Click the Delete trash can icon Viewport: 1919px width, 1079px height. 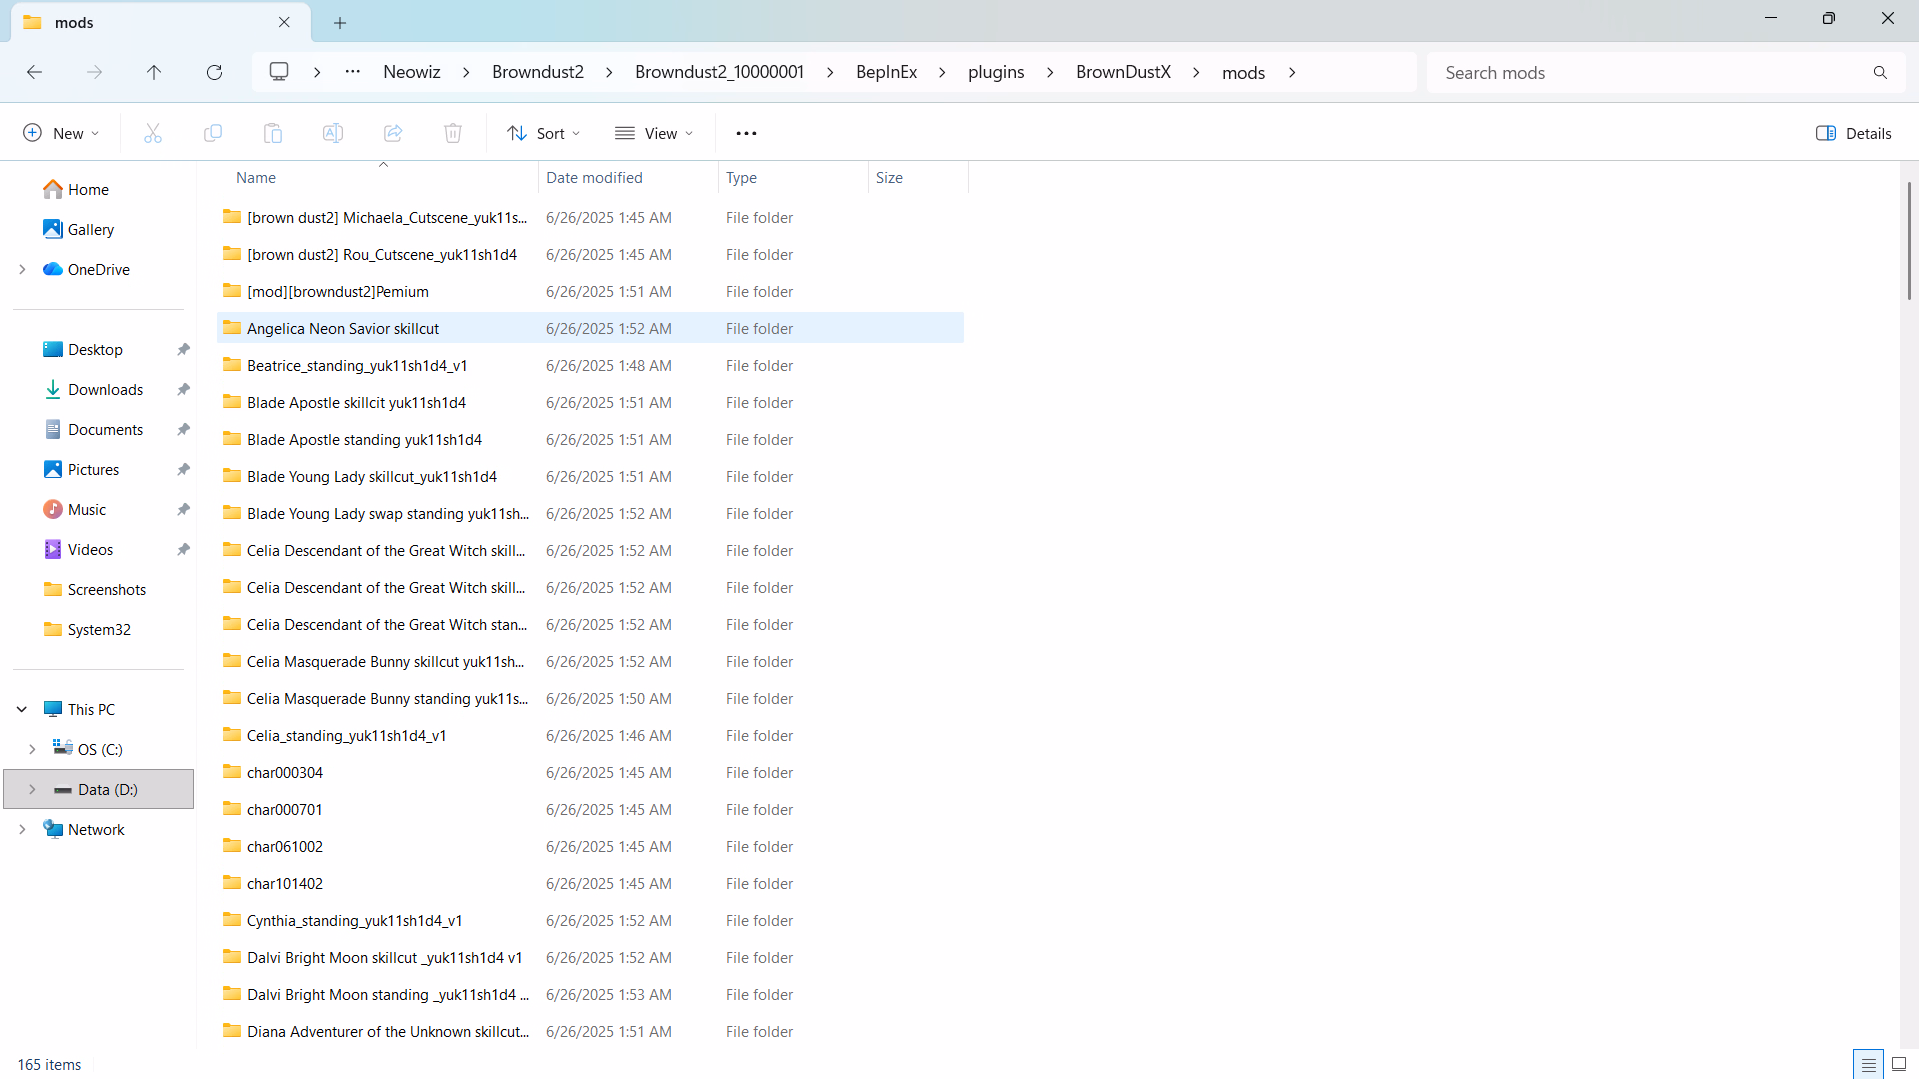[453, 133]
